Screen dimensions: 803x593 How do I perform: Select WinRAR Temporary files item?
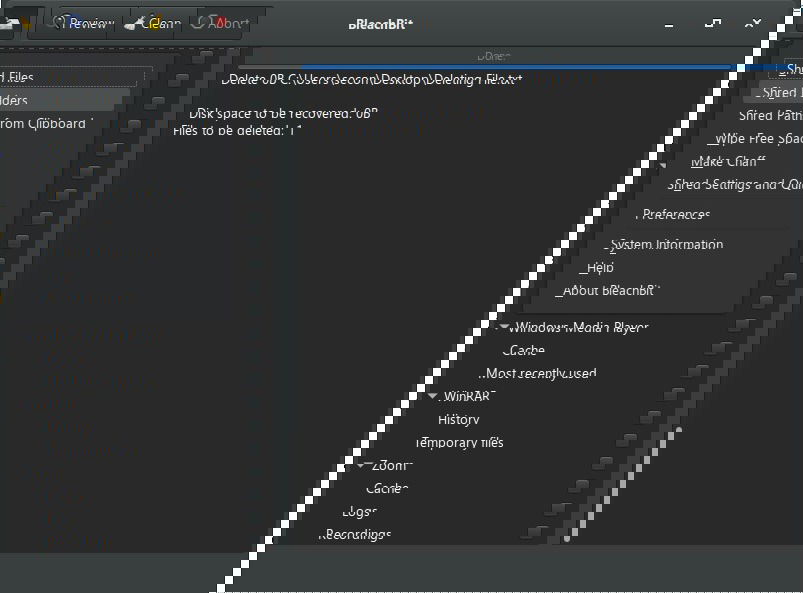(459, 442)
